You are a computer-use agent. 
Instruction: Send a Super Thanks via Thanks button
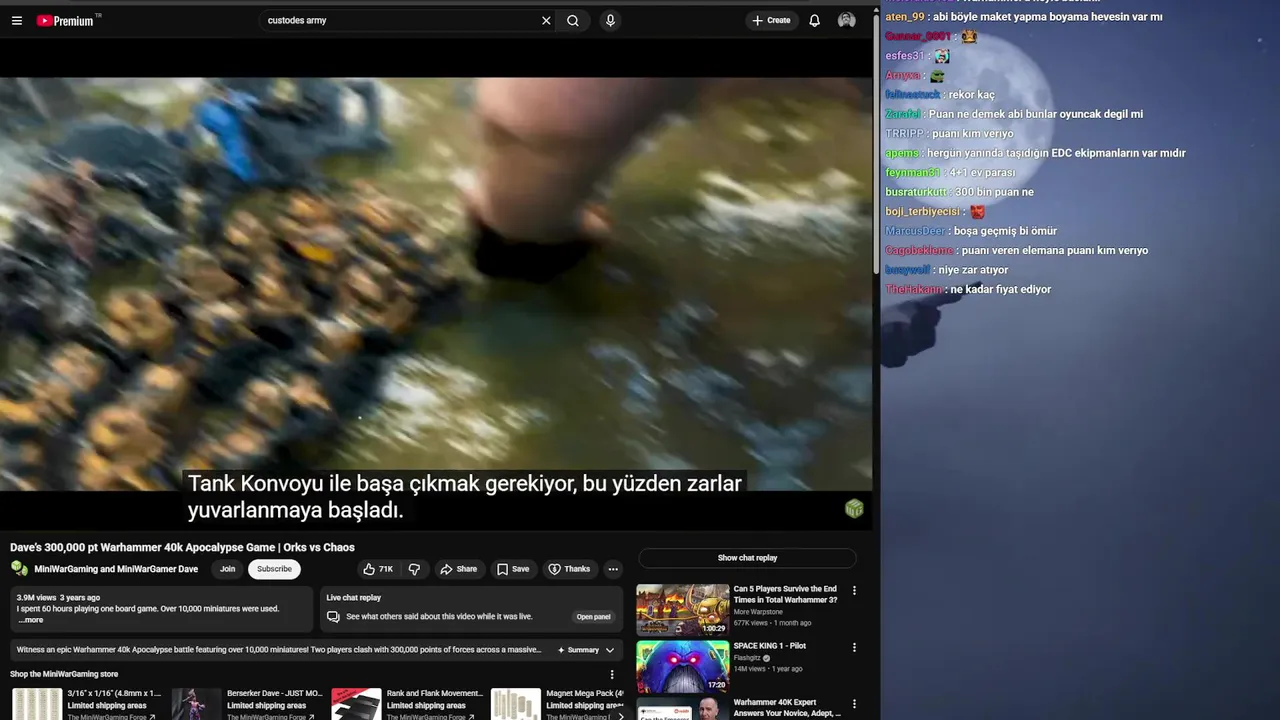(569, 569)
